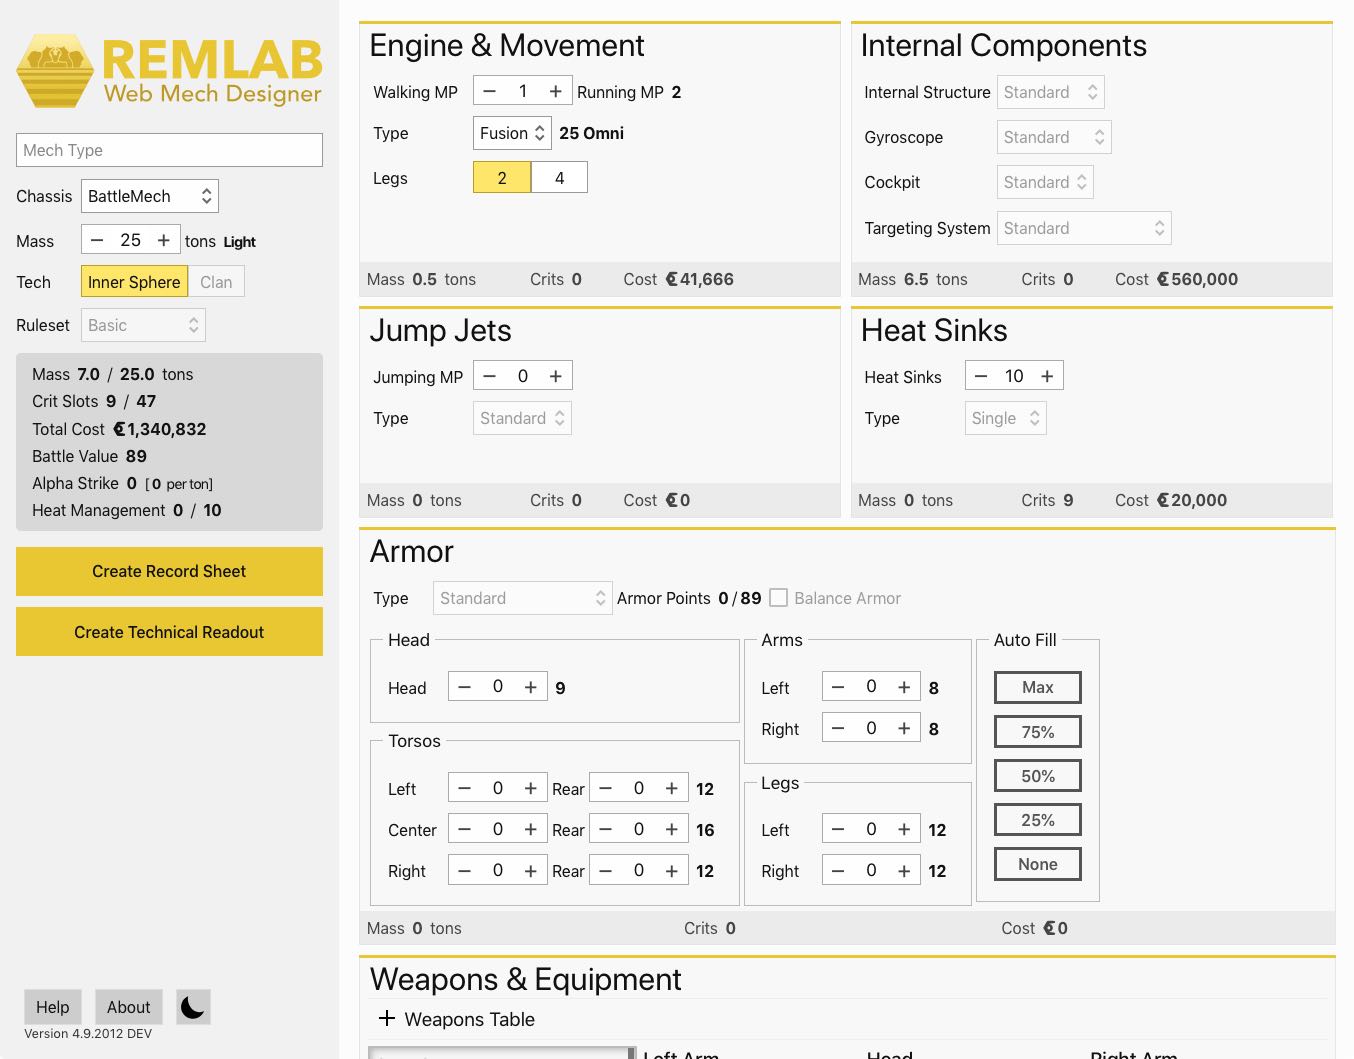Open the Armor Type Standard dropdown
Screen dimensions: 1354x1059
(x=522, y=598)
